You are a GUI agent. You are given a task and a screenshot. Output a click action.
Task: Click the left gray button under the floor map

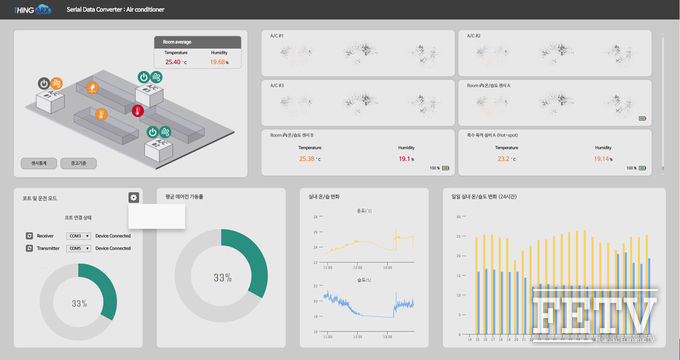click(x=39, y=163)
